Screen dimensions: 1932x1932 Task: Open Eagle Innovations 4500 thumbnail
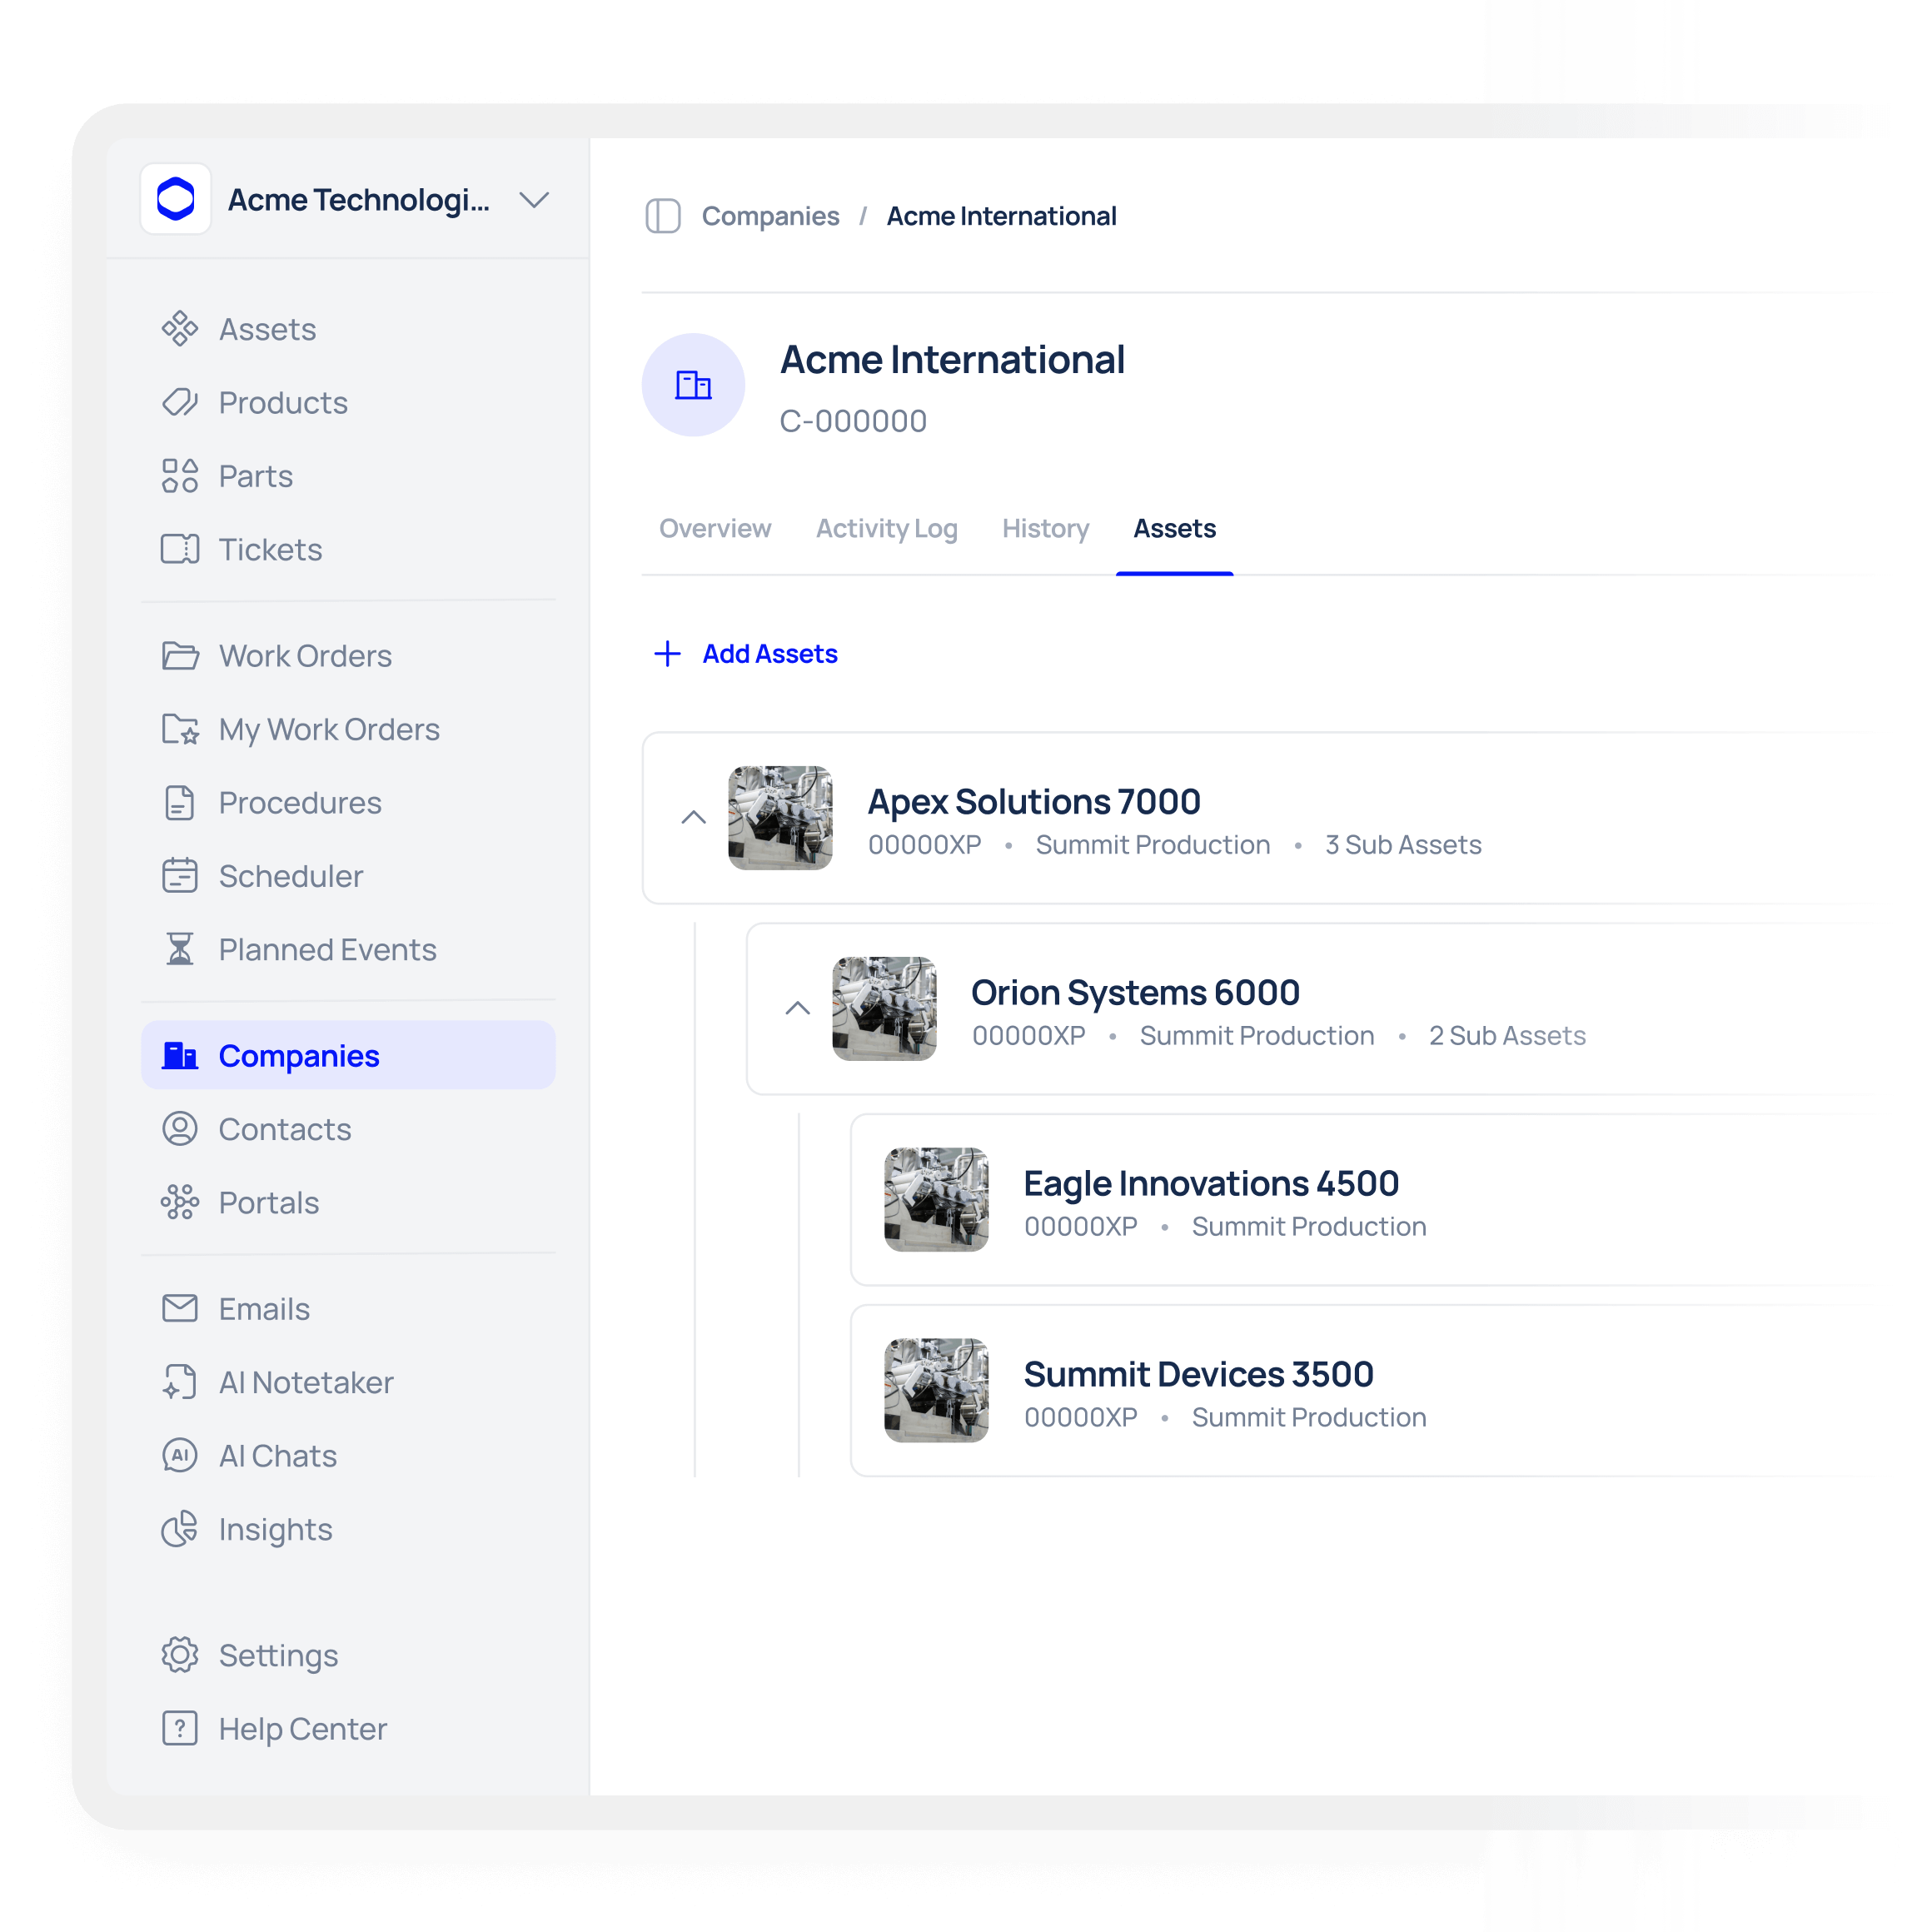point(936,1199)
